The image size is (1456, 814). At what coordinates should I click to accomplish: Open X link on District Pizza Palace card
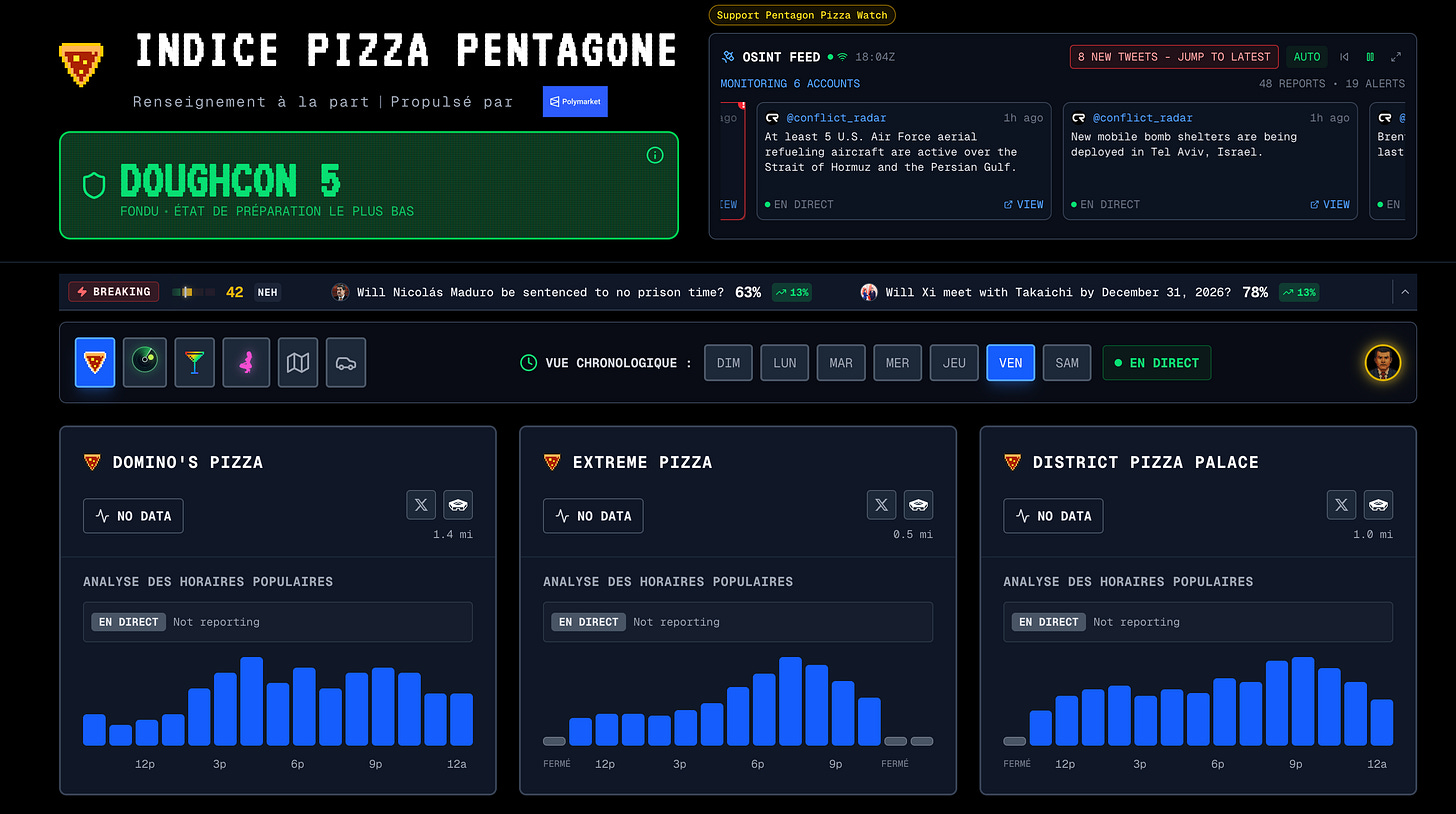pyautogui.click(x=1341, y=505)
